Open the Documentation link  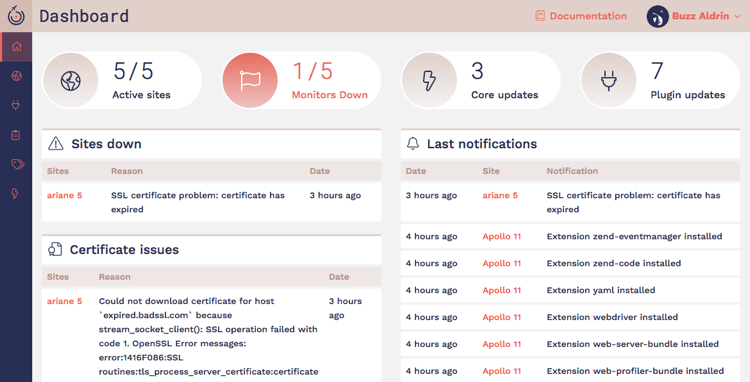tap(581, 16)
